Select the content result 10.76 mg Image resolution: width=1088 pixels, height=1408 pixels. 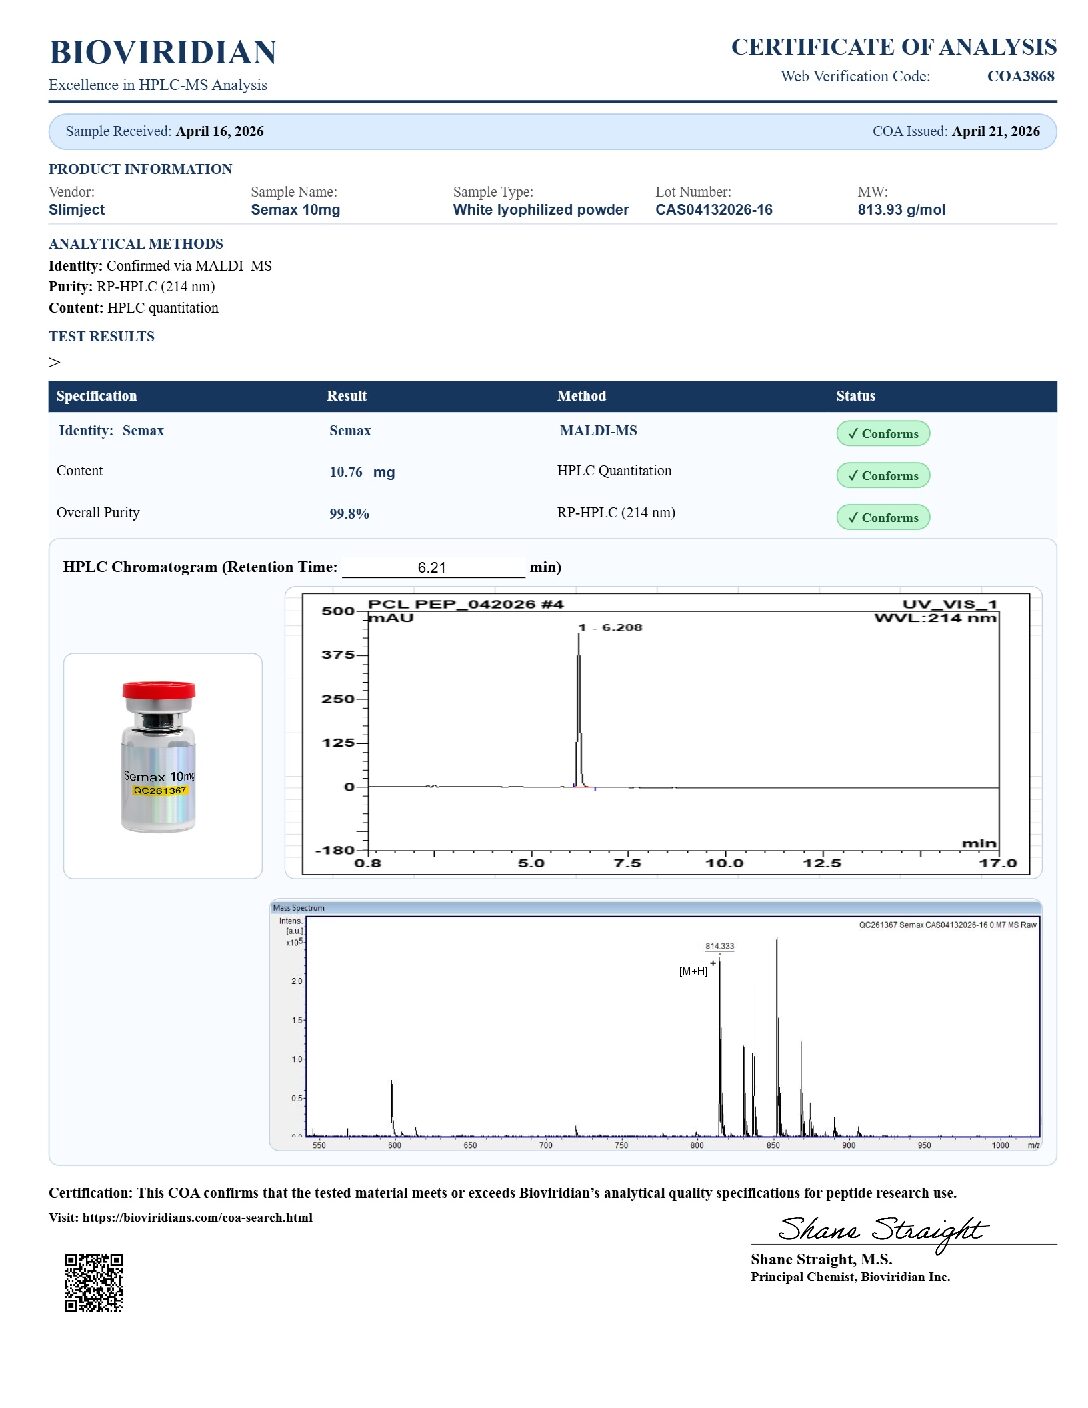click(362, 472)
